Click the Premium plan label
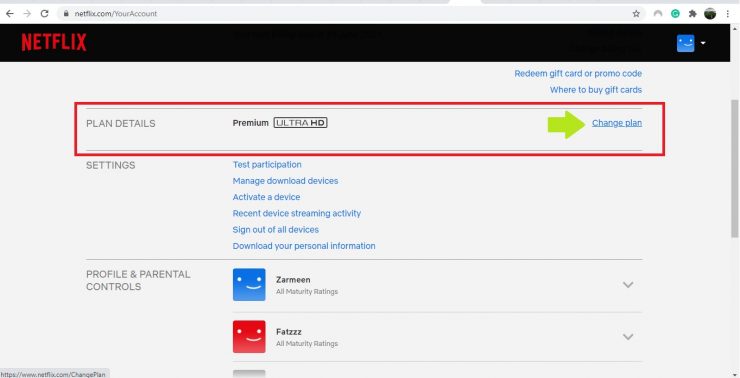 (x=251, y=123)
